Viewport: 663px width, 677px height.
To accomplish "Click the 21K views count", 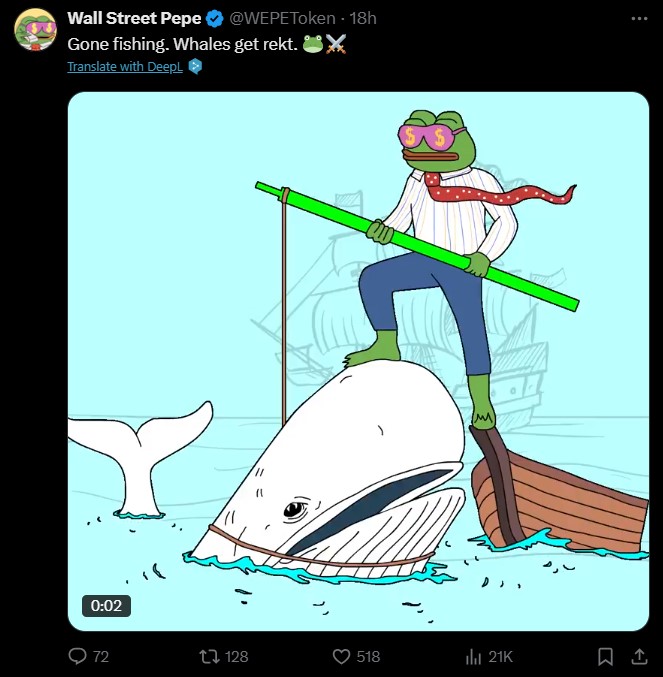I will click(x=500, y=657).
